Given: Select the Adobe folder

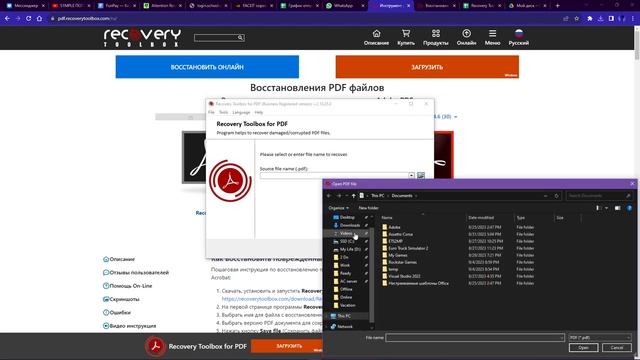Looking at the screenshot, I should pyautogui.click(x=394, y=227).
